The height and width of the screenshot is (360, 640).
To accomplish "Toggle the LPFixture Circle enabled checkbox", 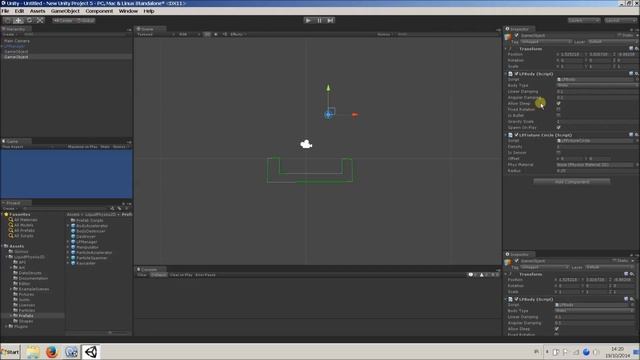I will tap(516, 135).
